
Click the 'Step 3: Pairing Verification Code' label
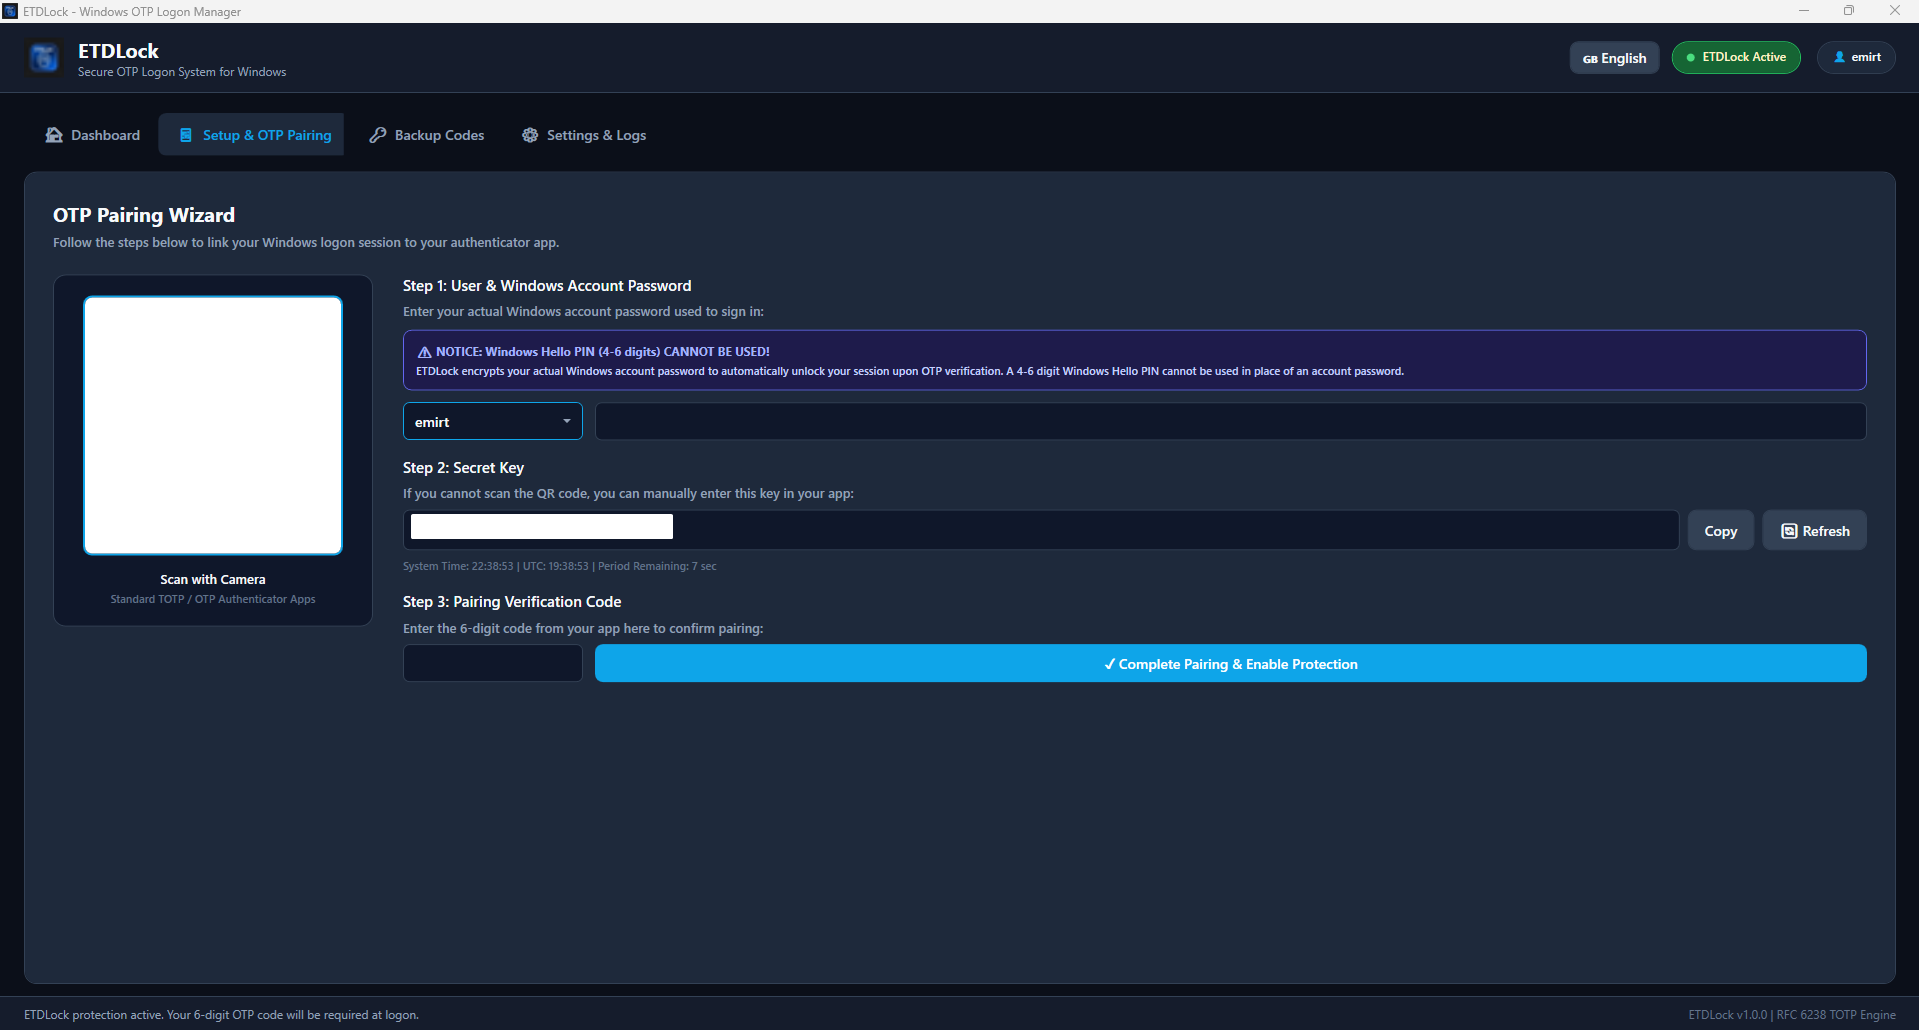coord(512,602)
